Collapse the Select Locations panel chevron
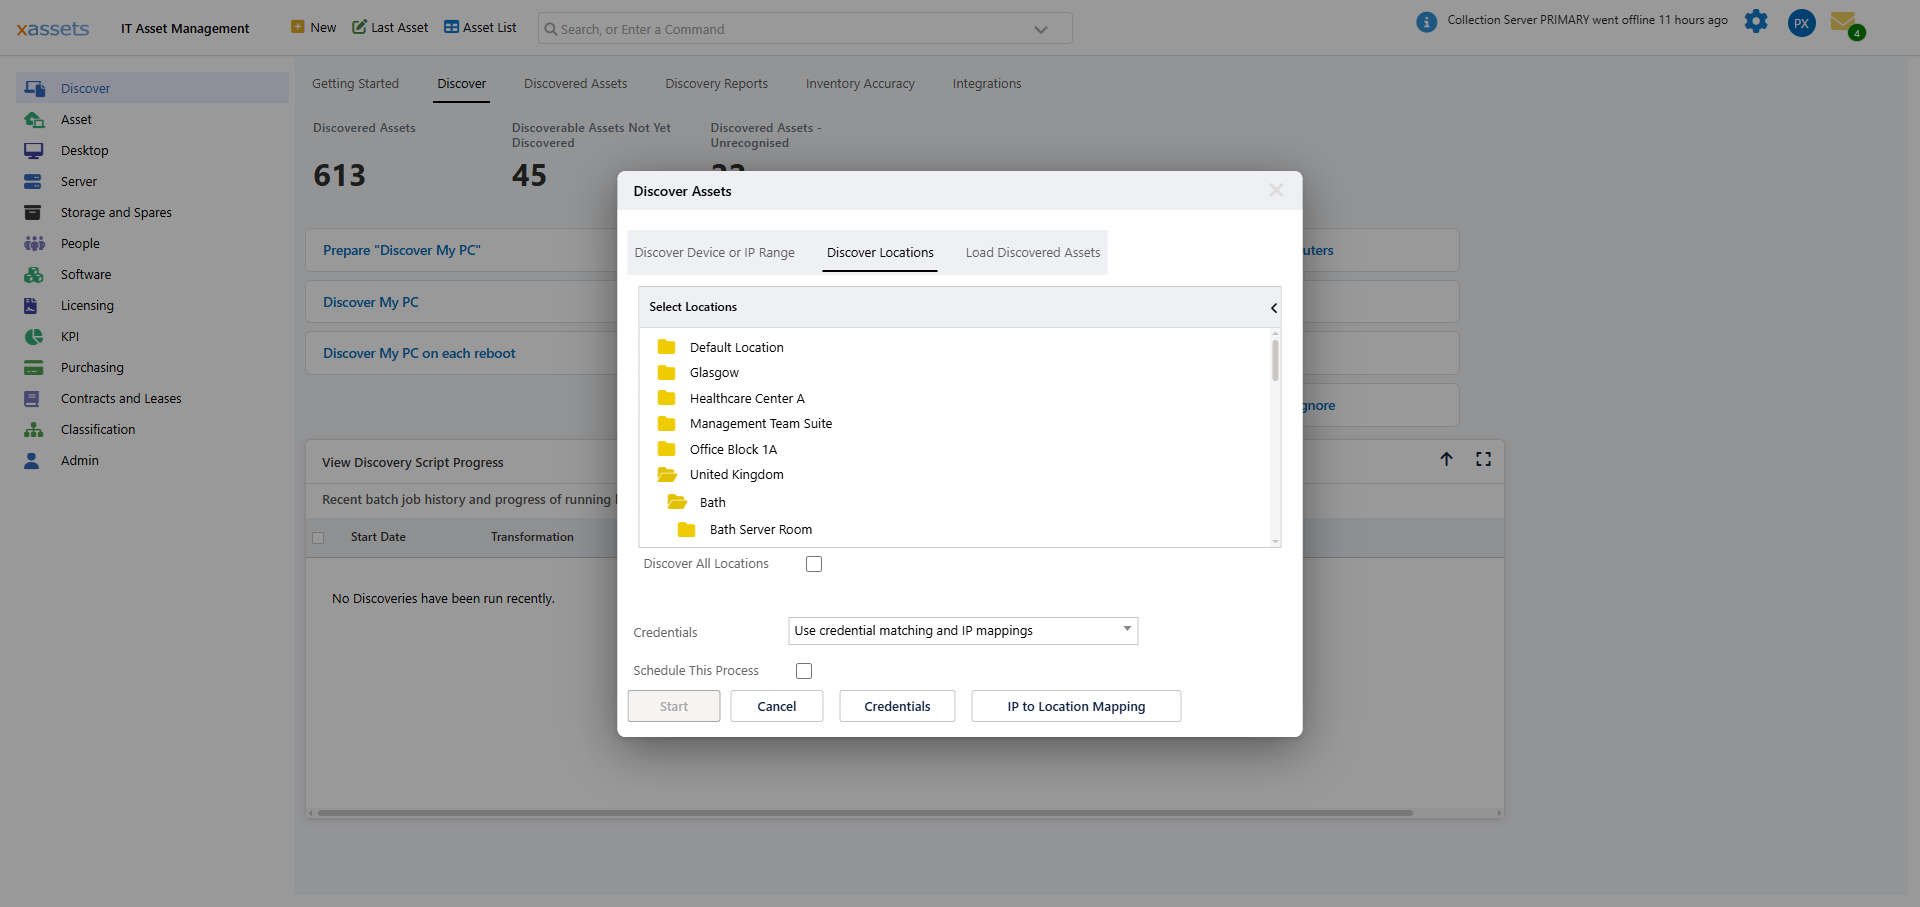 [x=1273, y=308]
